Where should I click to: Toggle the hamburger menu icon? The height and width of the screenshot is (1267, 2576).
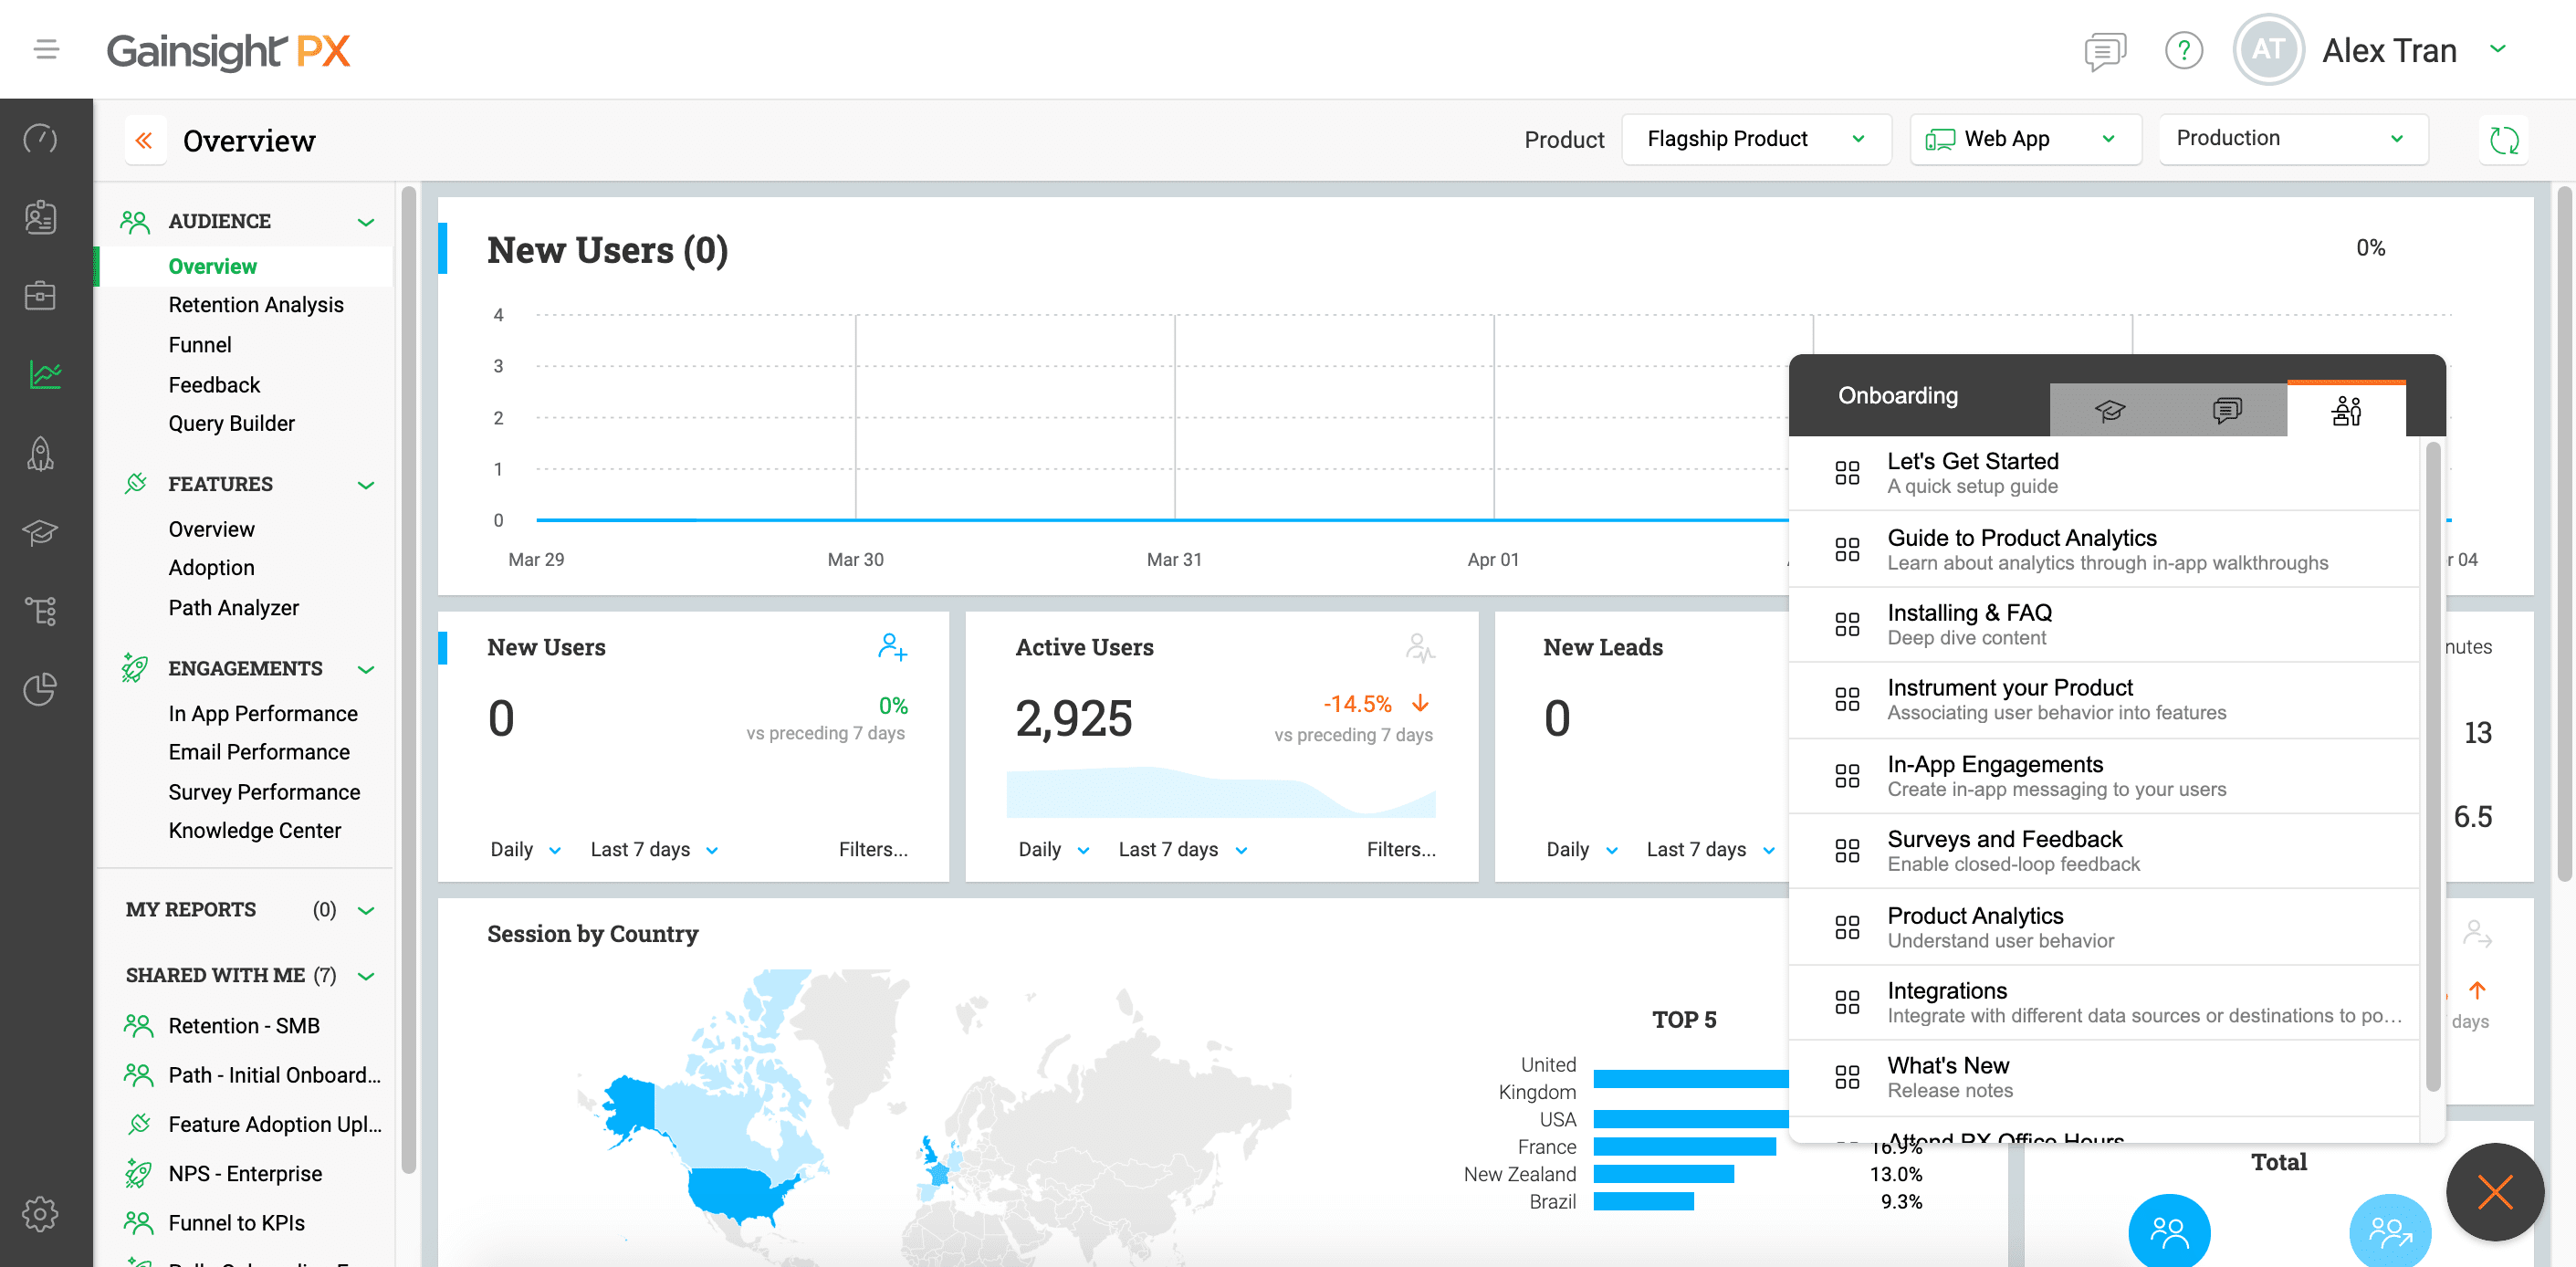46,49
